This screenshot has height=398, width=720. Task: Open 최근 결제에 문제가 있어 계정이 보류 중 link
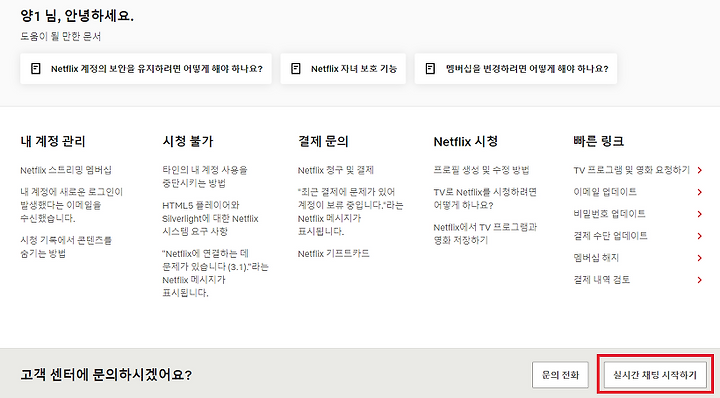350,212
